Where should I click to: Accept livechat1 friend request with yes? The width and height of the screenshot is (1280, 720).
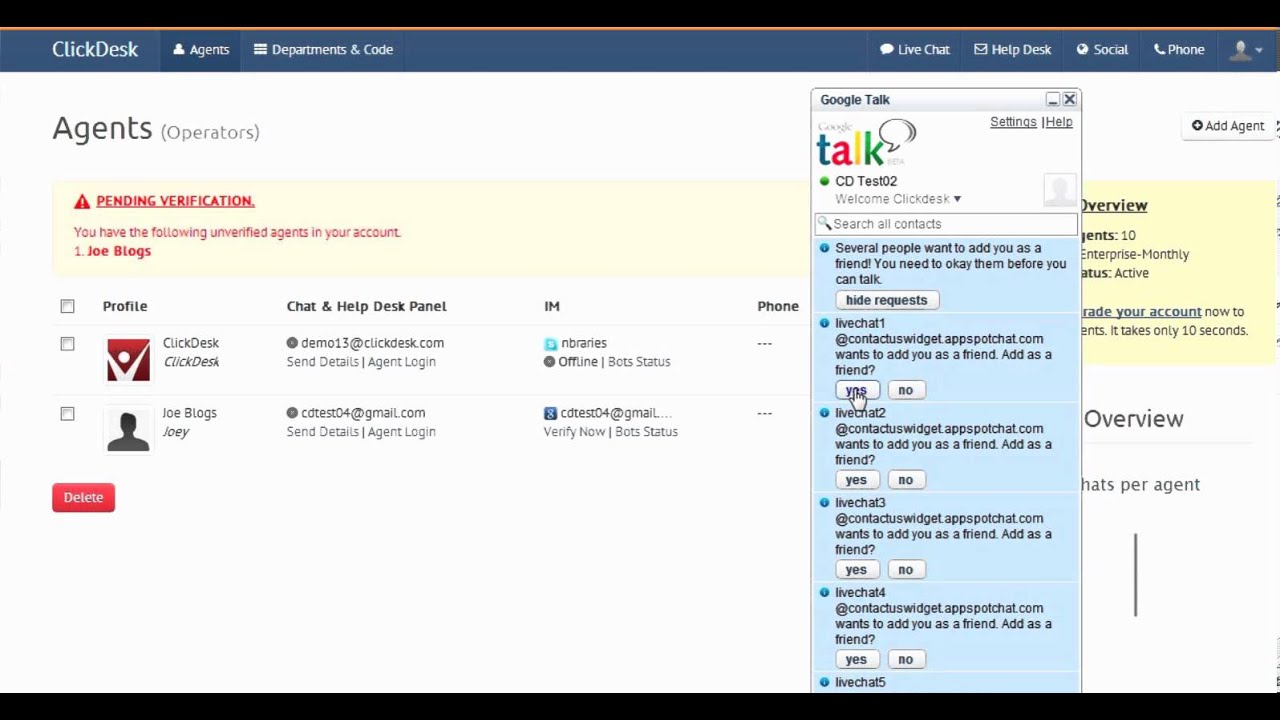coord(856,390)
